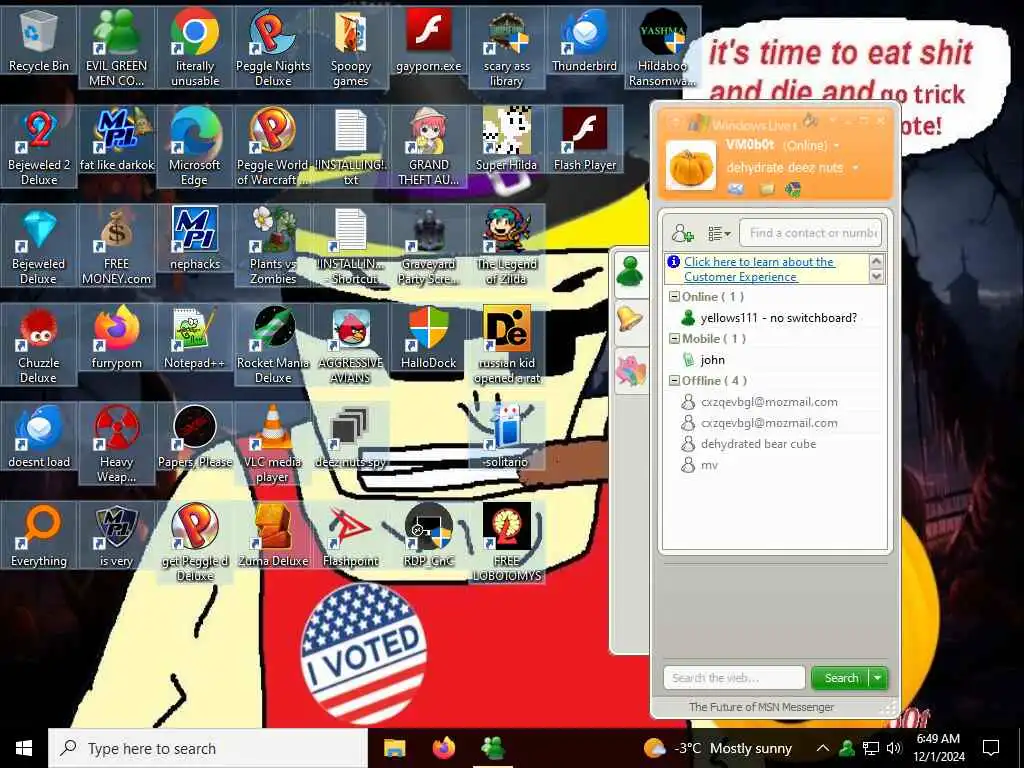Collapse the Offline ( 4 ) group
Viewport: 1024px width, 768px height.
coord(674,380)
